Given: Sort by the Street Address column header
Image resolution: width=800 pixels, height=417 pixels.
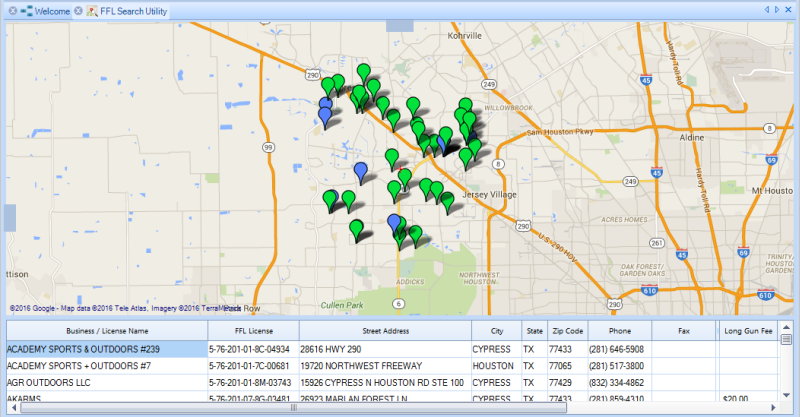Looking at the screenshot, I should pyautogui.click(x=386, y=331).
